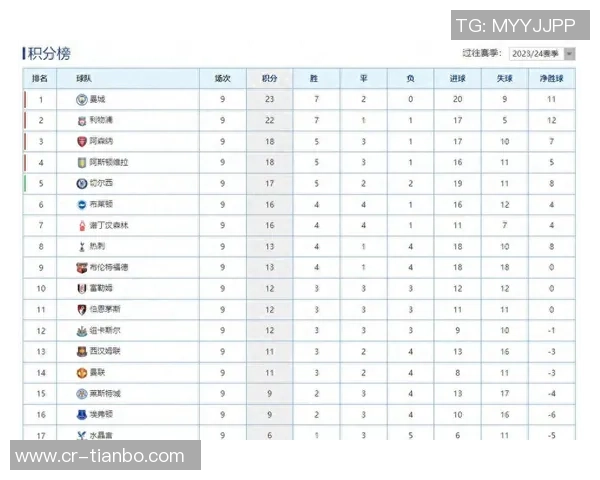Click the 布伦特福德 team name link
Image resolution: width=600 pixels, height=480 pixels.
tap(109, 268)
